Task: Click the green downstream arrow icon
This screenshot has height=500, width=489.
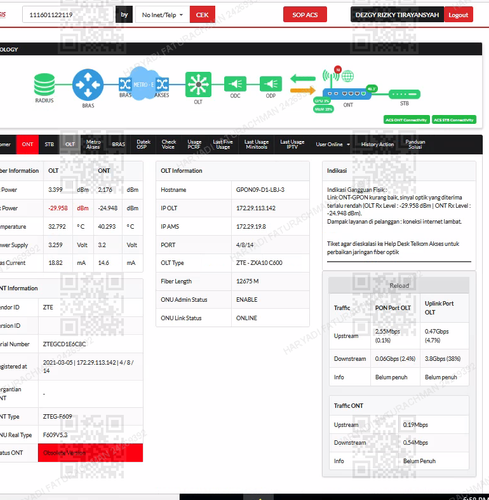Action: (x=303, y=79)
